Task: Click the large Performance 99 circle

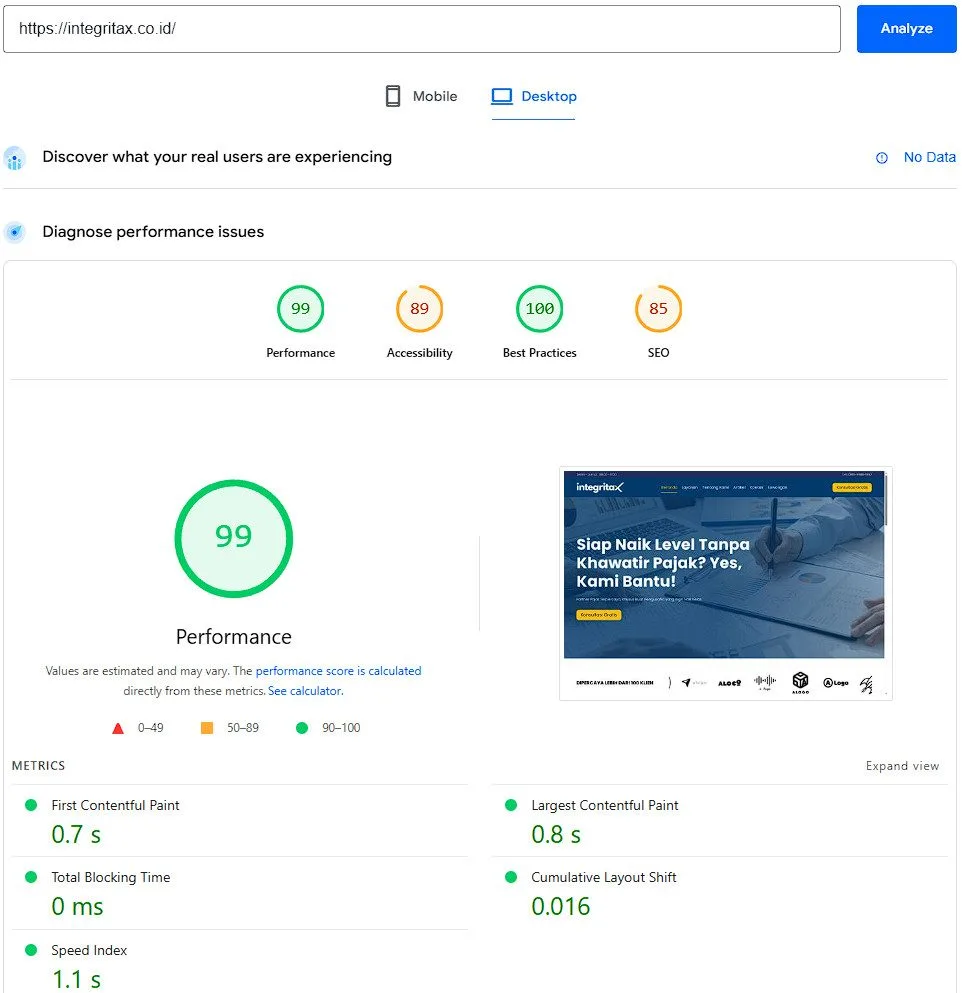Action: 233,538
